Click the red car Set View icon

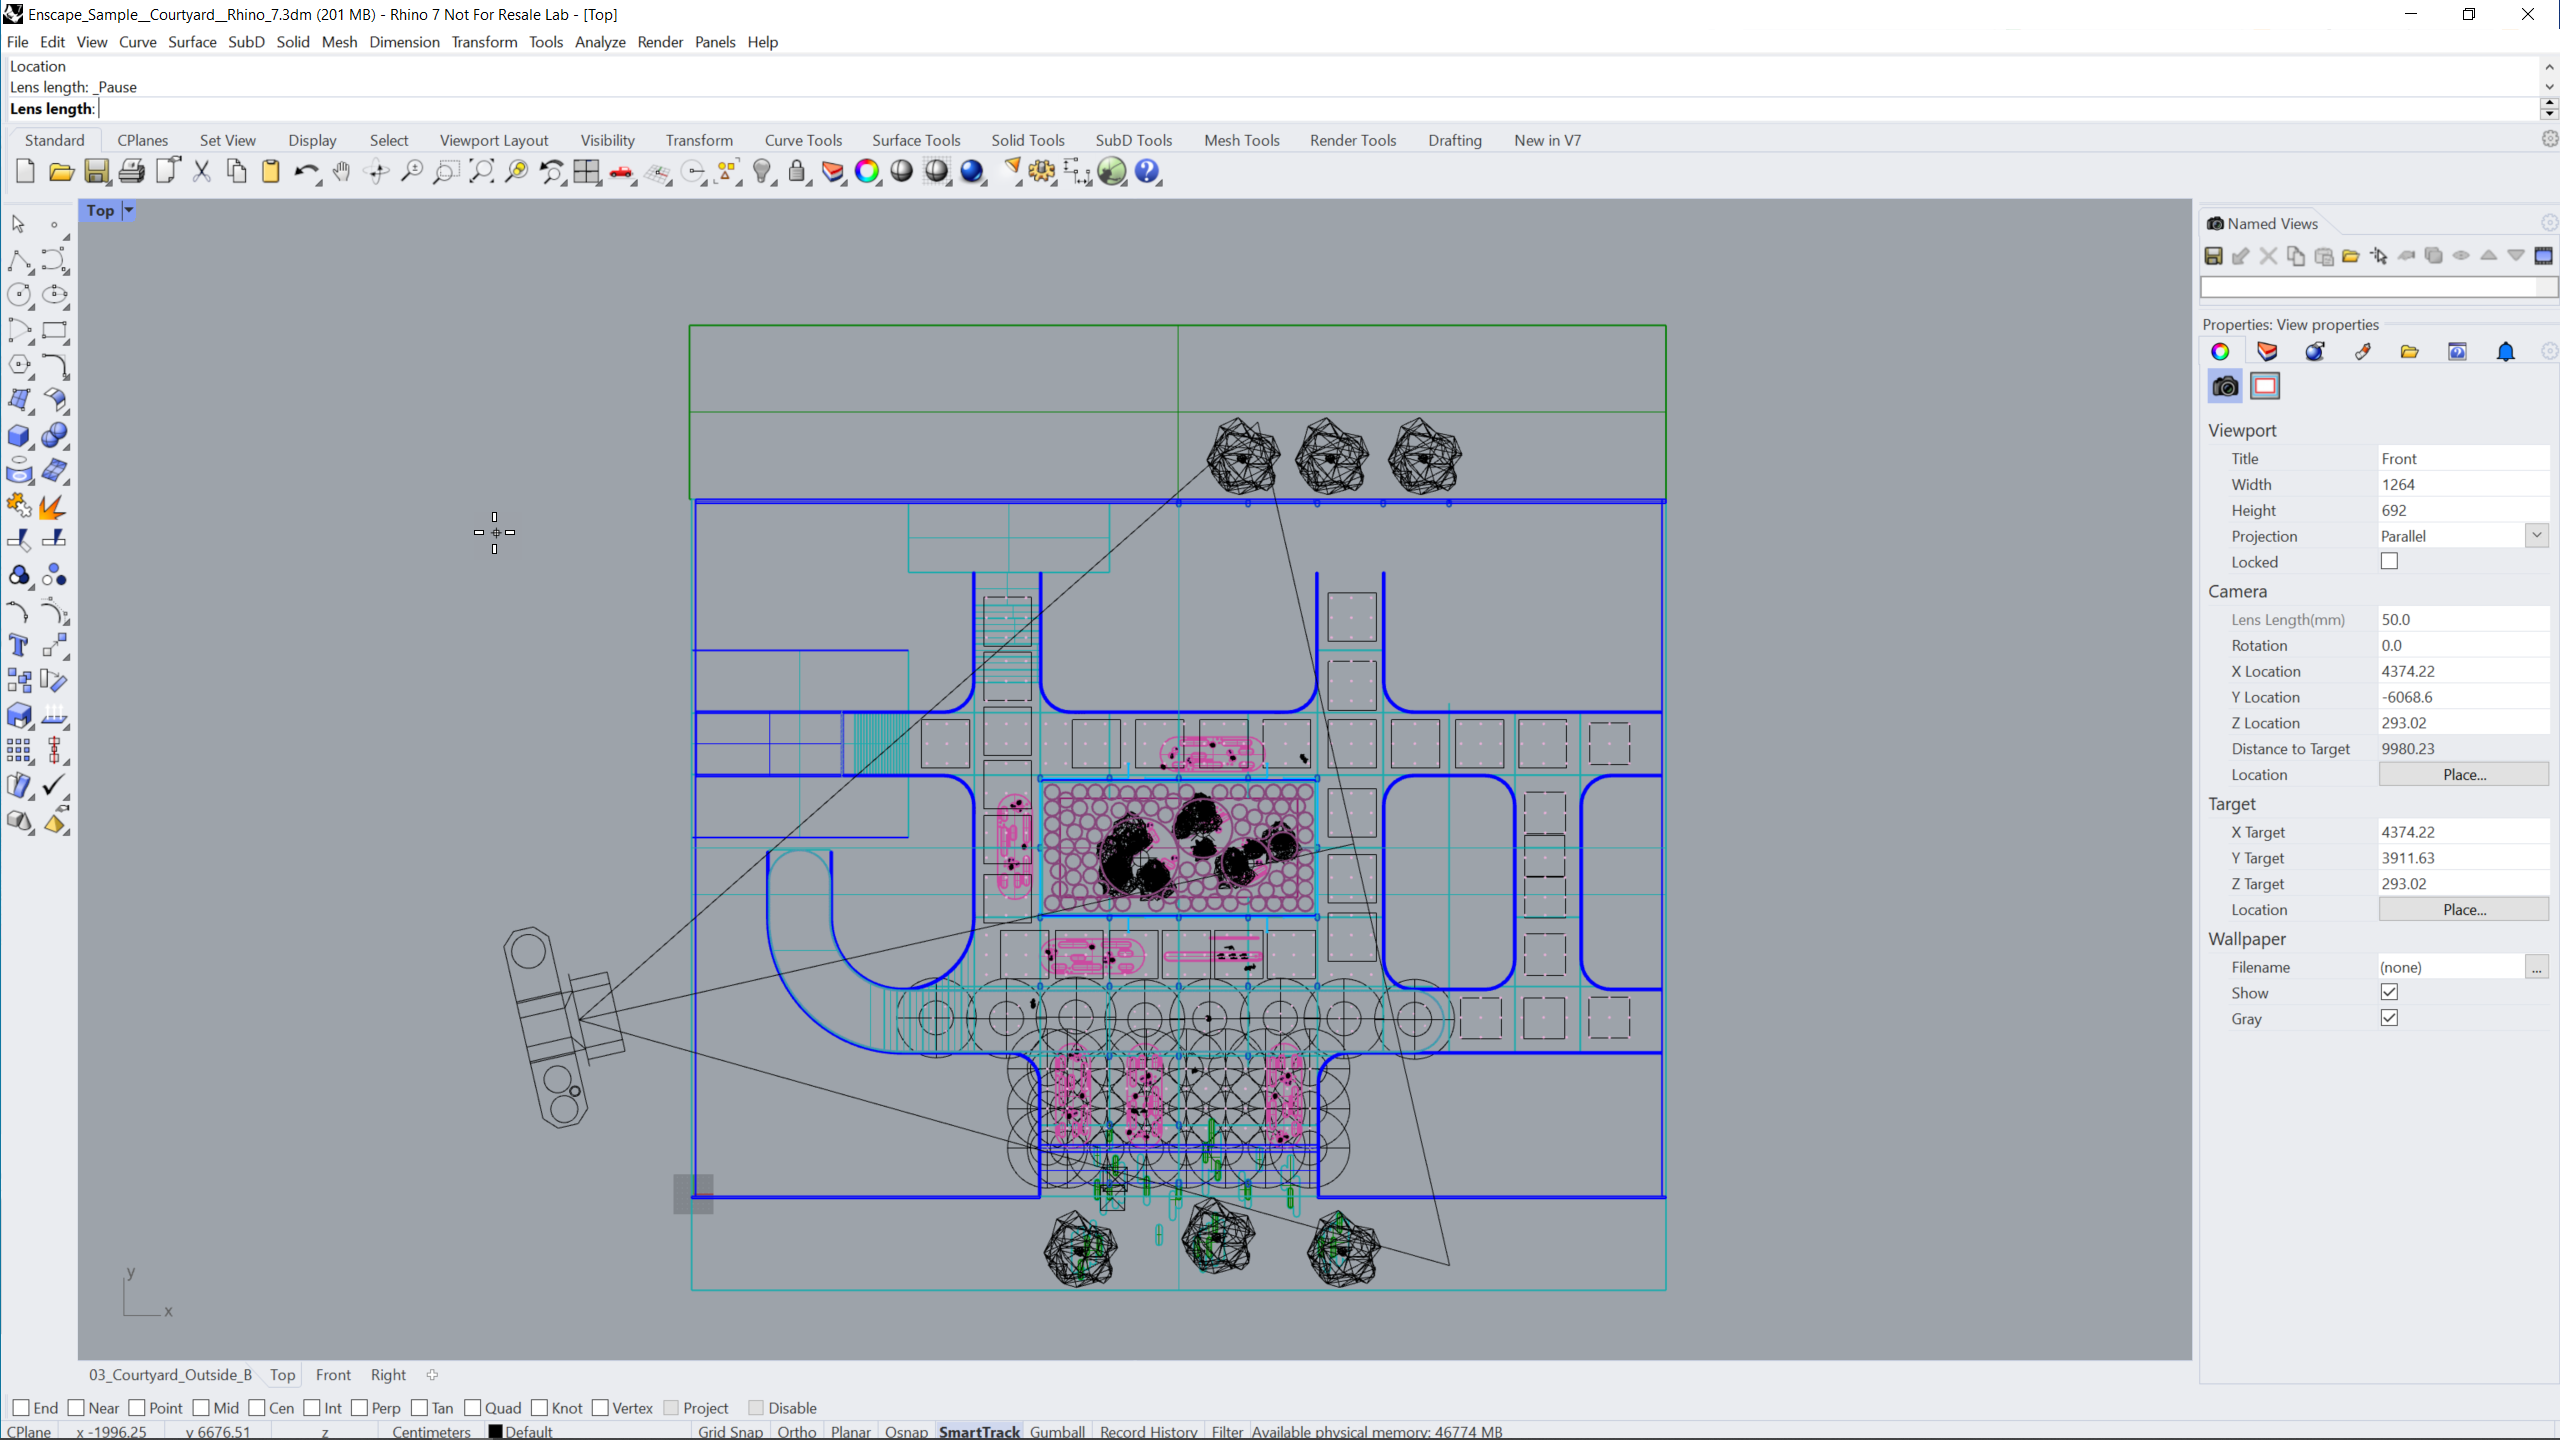click(622, 172)
